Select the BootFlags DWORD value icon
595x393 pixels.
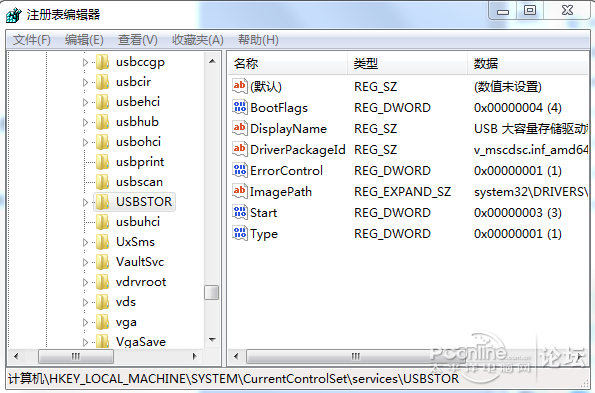click(x=240, y=107)
